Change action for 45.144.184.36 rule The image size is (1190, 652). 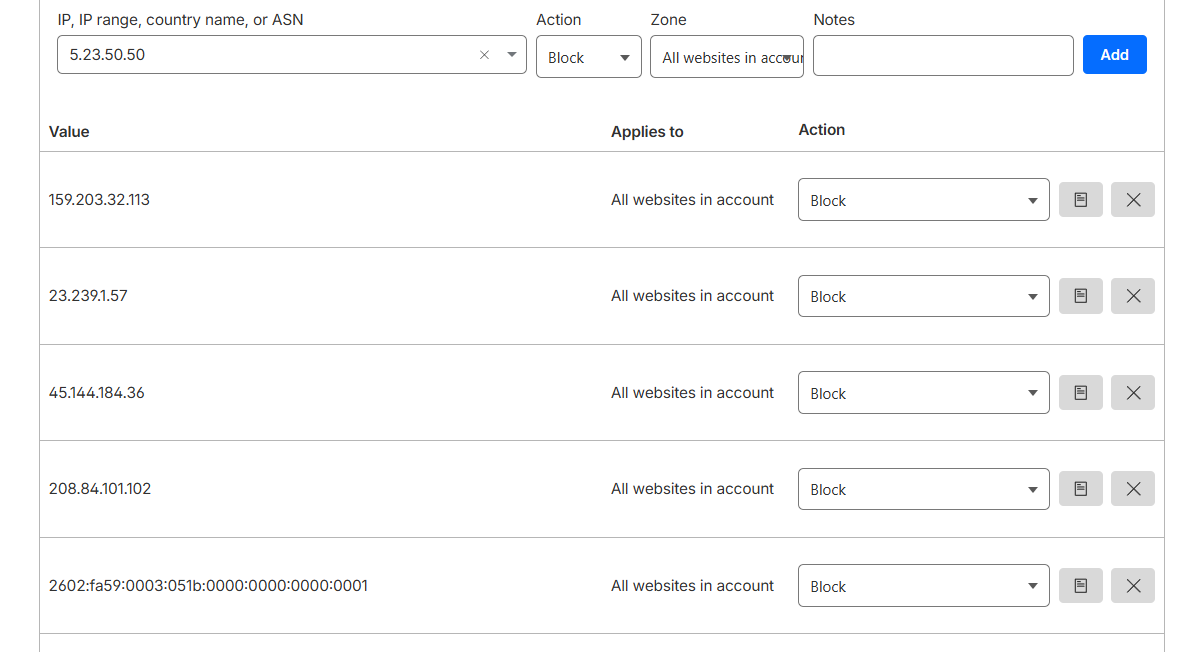click(923, 393)
